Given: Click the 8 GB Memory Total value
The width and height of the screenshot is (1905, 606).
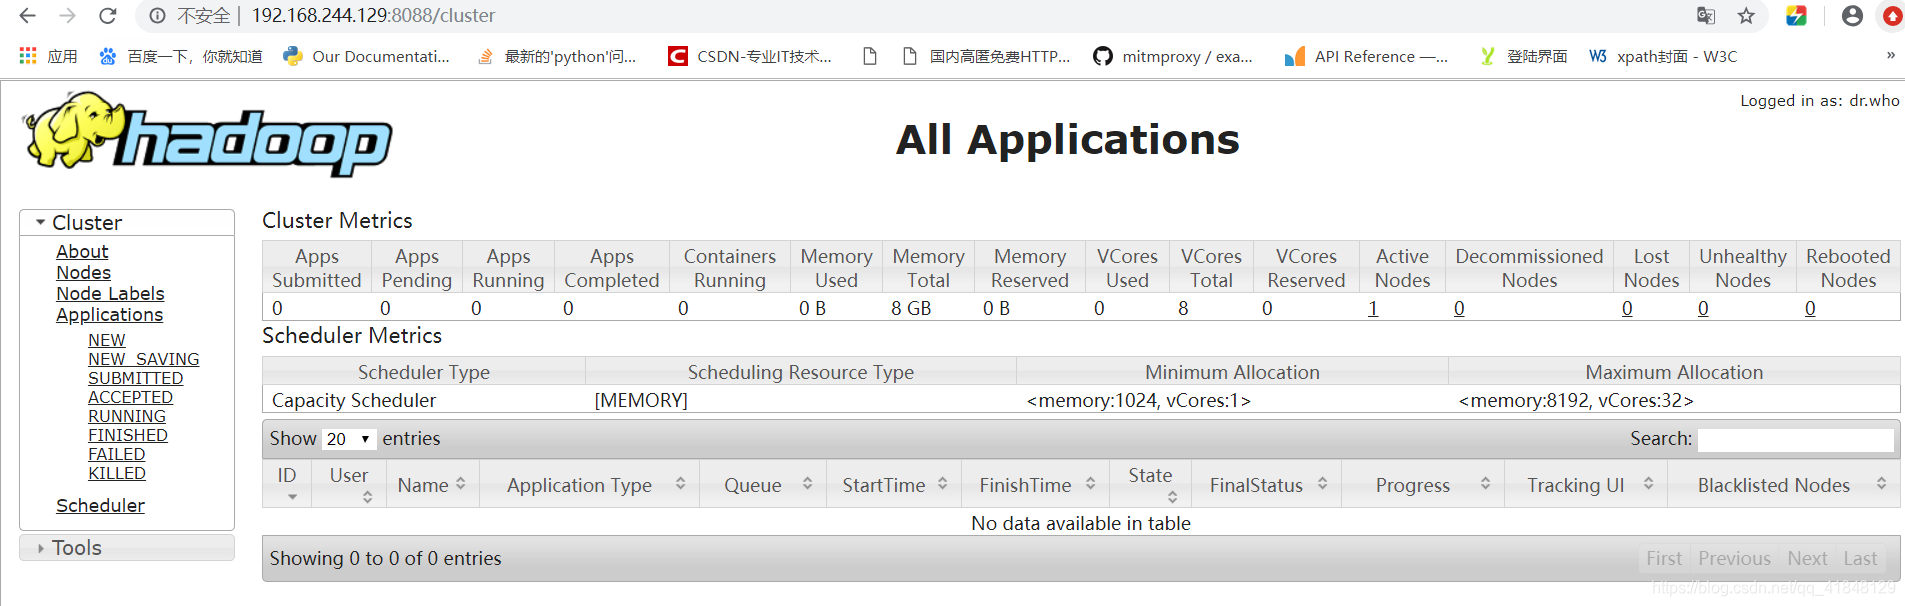Looking at the screenshot, I should coord(911,308).
